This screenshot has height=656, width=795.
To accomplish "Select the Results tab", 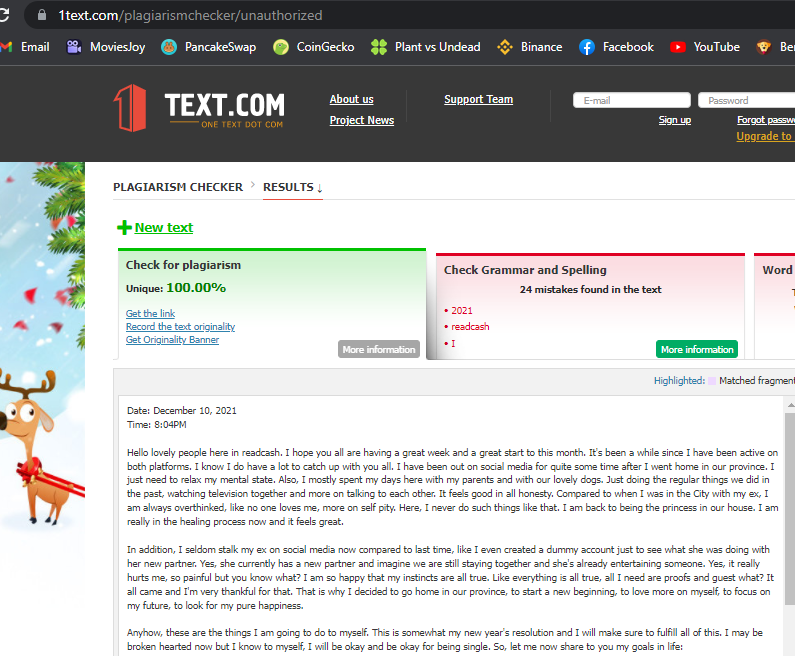I will click(x=293, y=188).
